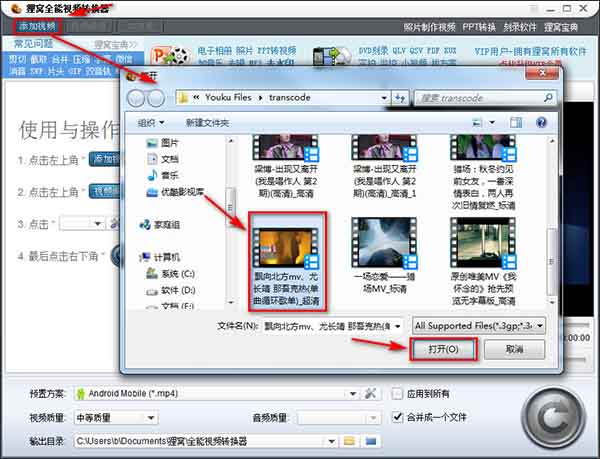Click the change view icon in the dialog toolbar
The image size is (600, 459).
477,123
